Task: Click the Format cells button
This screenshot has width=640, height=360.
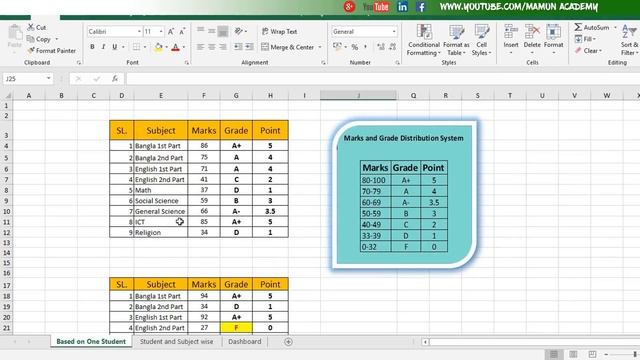Action: coord(553,40)
